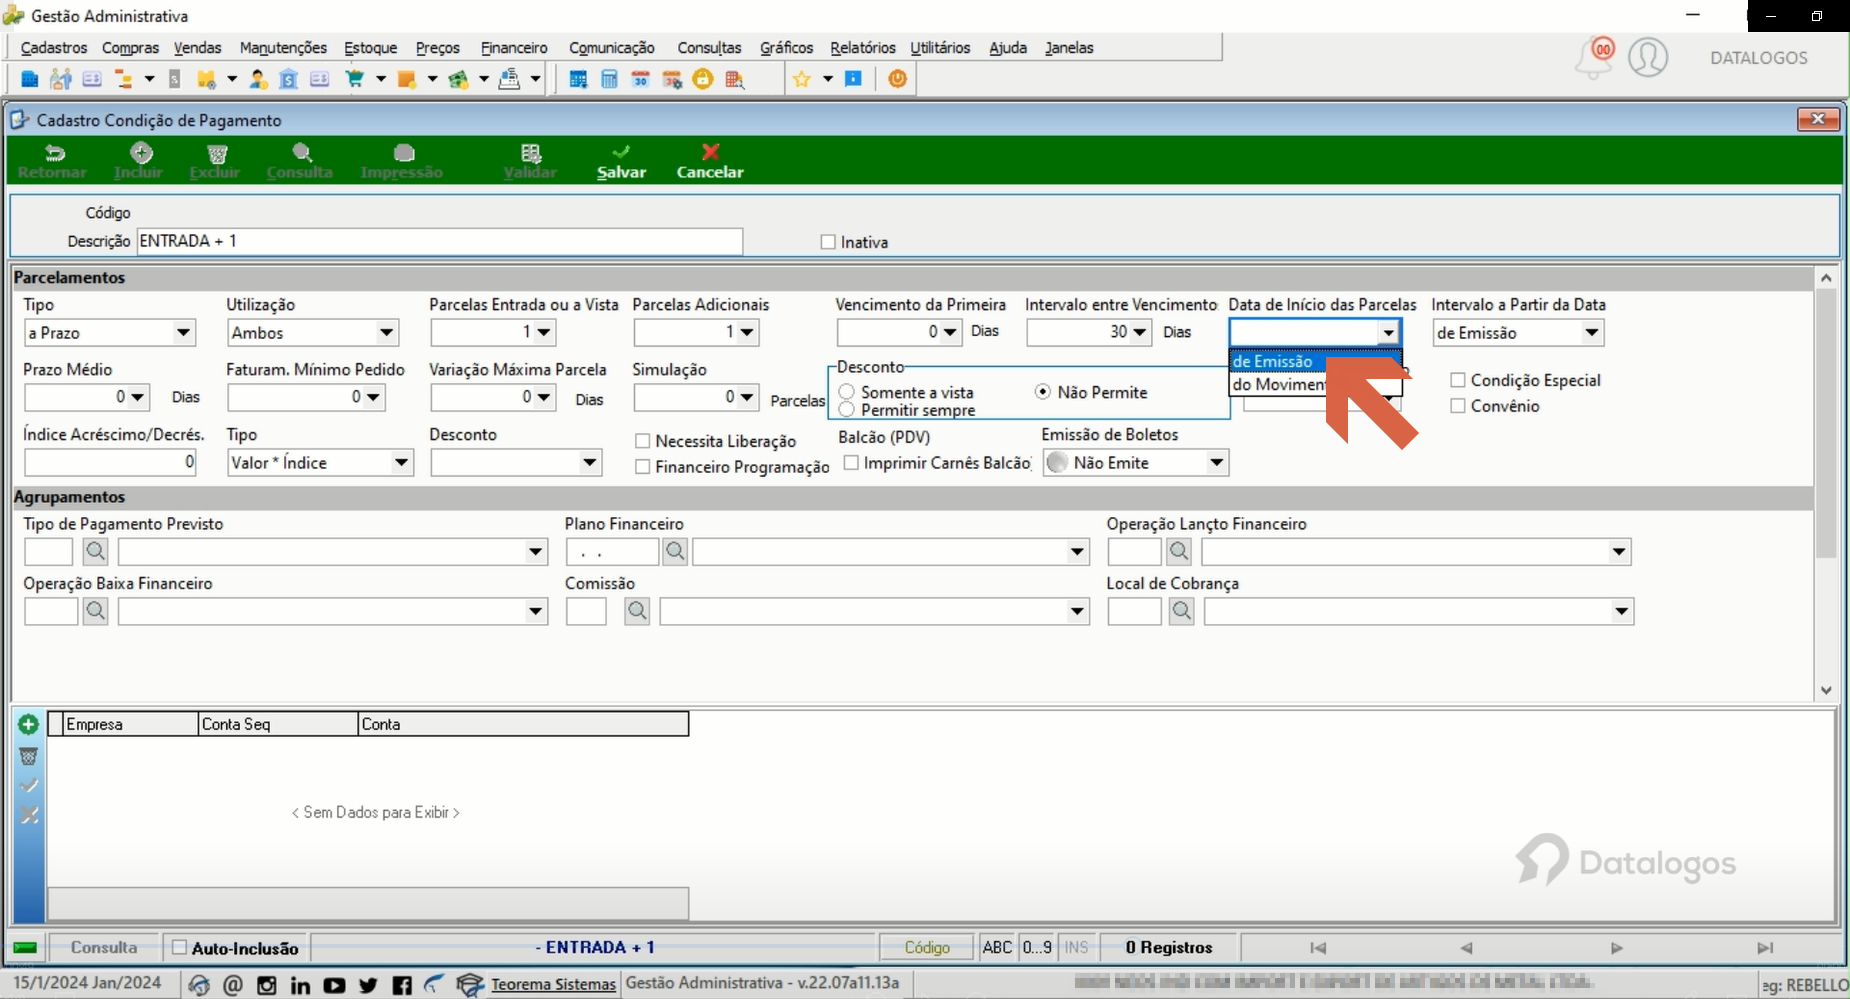Image resolution: width=1850 pixels, height=999 pixels.
Task: Go to first record navigation button
Action: [1318, 948]
